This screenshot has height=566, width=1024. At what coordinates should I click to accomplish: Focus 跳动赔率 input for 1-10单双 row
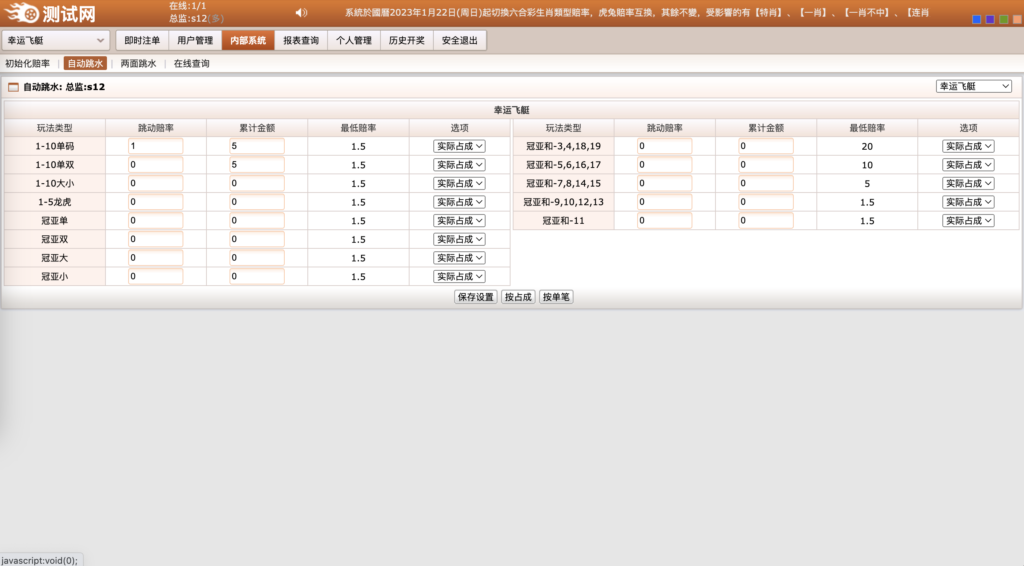coord(155,165)
